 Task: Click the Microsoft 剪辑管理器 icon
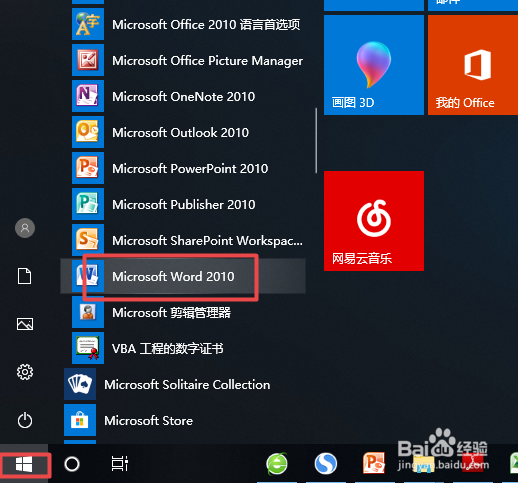(88, 312)
